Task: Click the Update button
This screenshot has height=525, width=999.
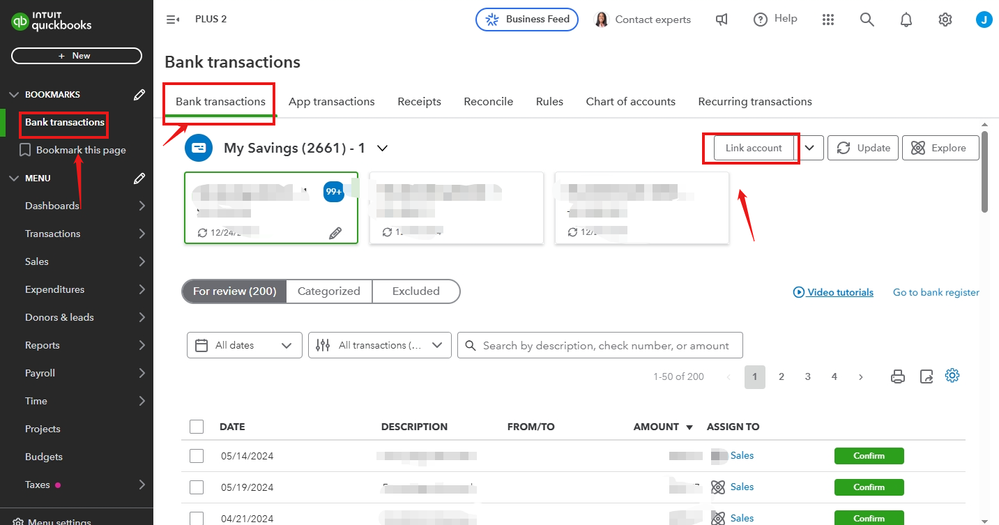Action: tap(863, 148)
